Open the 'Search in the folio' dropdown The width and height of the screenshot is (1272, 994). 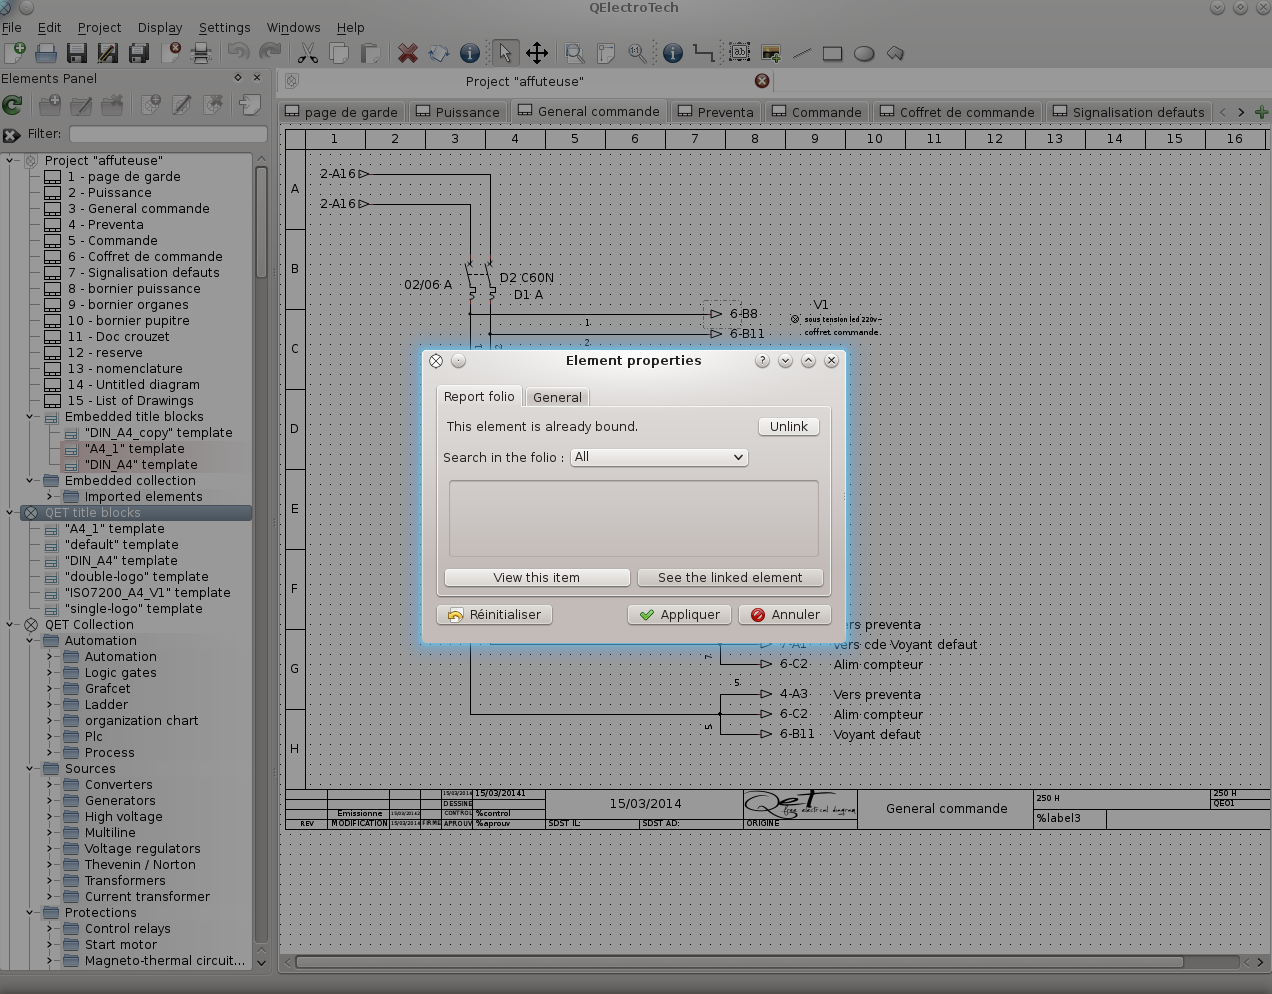pyautogui.click(x=658, y=457)
